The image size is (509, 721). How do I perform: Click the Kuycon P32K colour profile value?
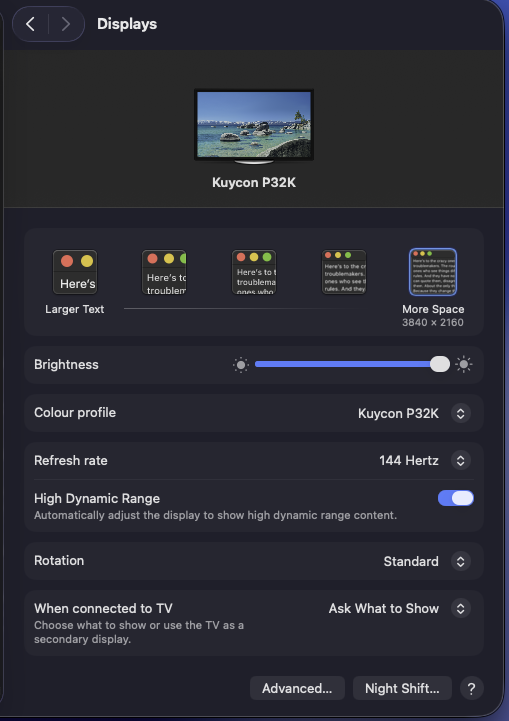click(x=398, y=413)
